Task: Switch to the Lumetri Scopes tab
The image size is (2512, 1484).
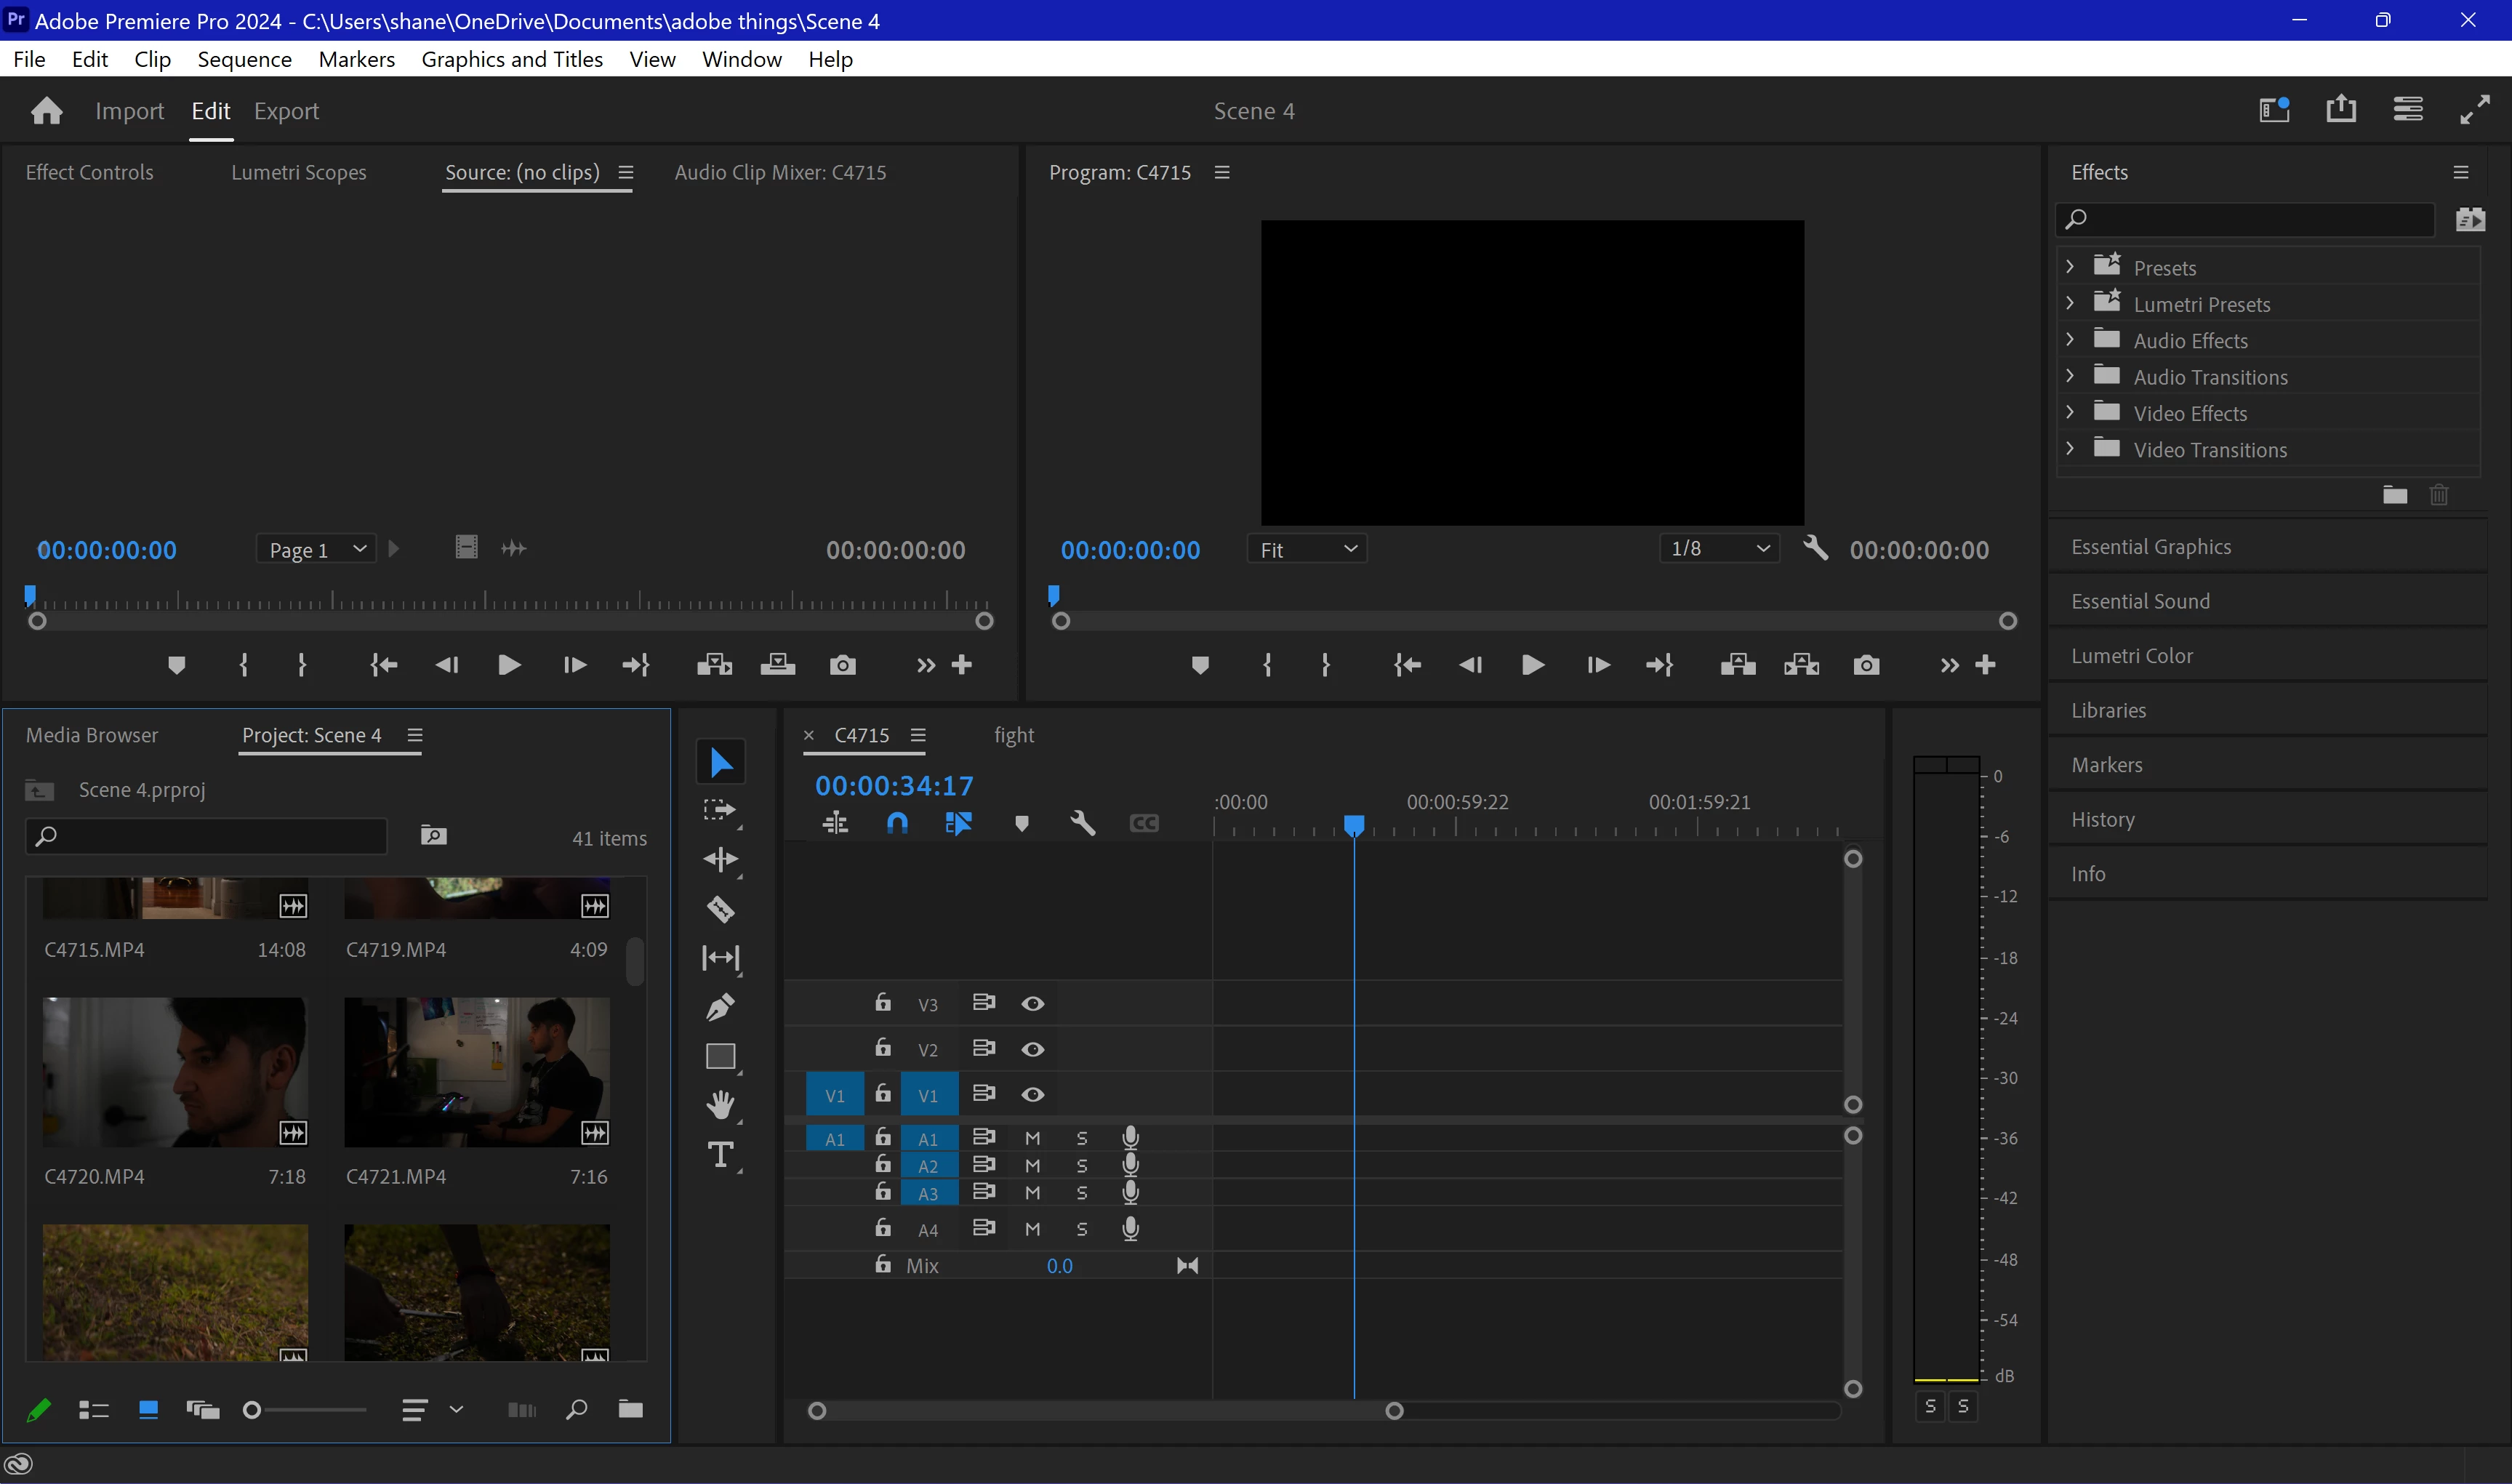Action: [x=298, y=172]
